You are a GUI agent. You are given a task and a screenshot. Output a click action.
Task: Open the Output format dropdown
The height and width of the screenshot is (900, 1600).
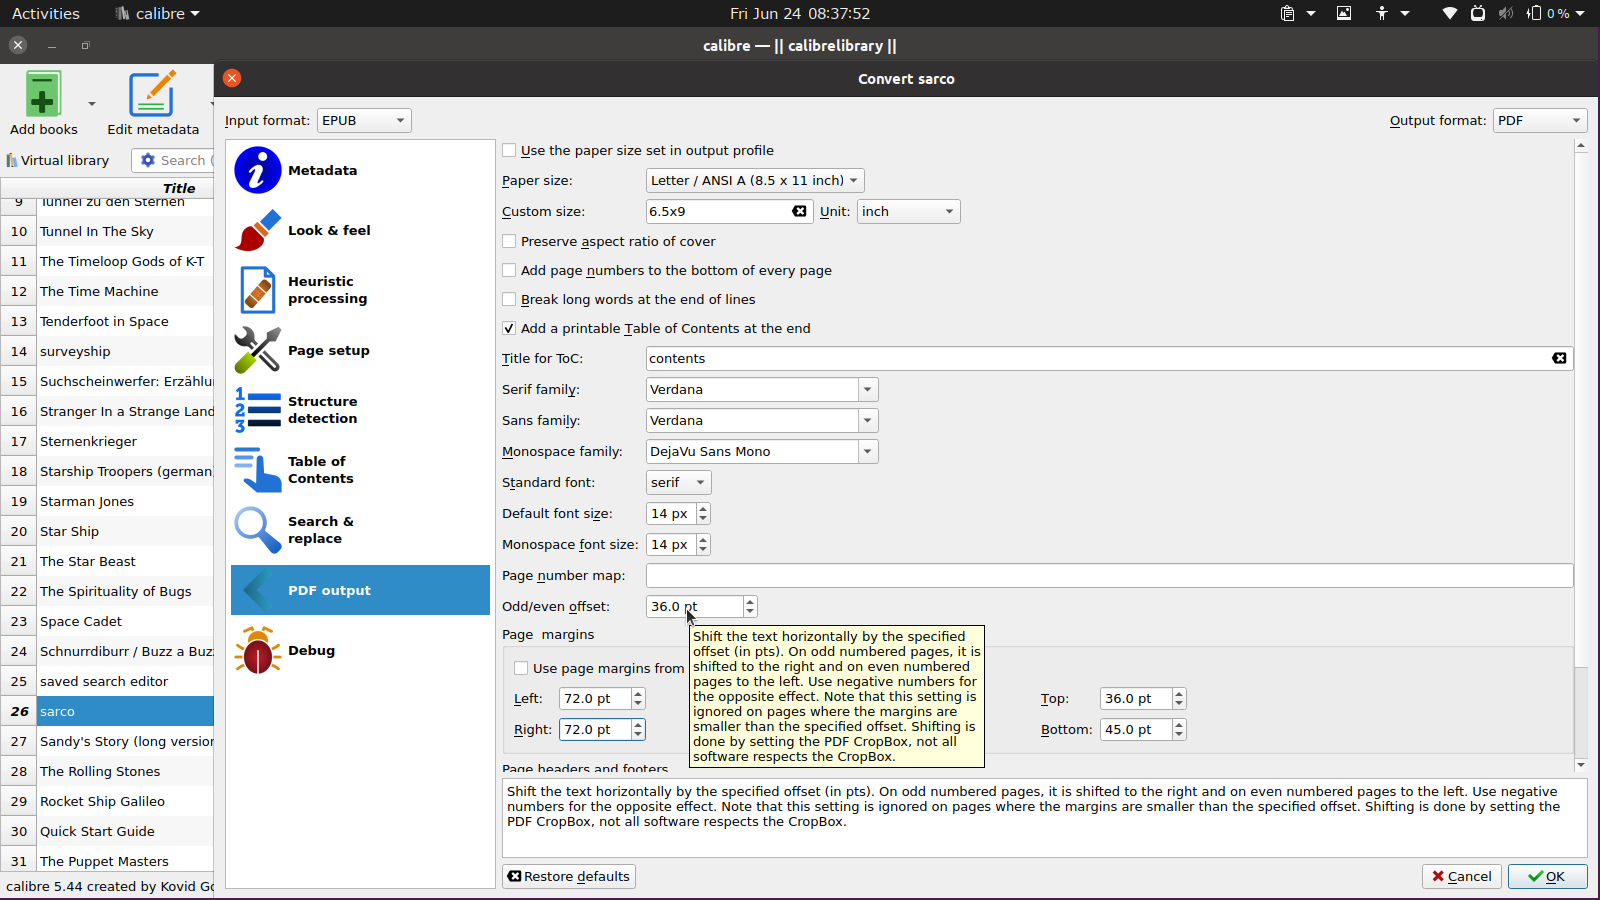tap(1540, 120)
